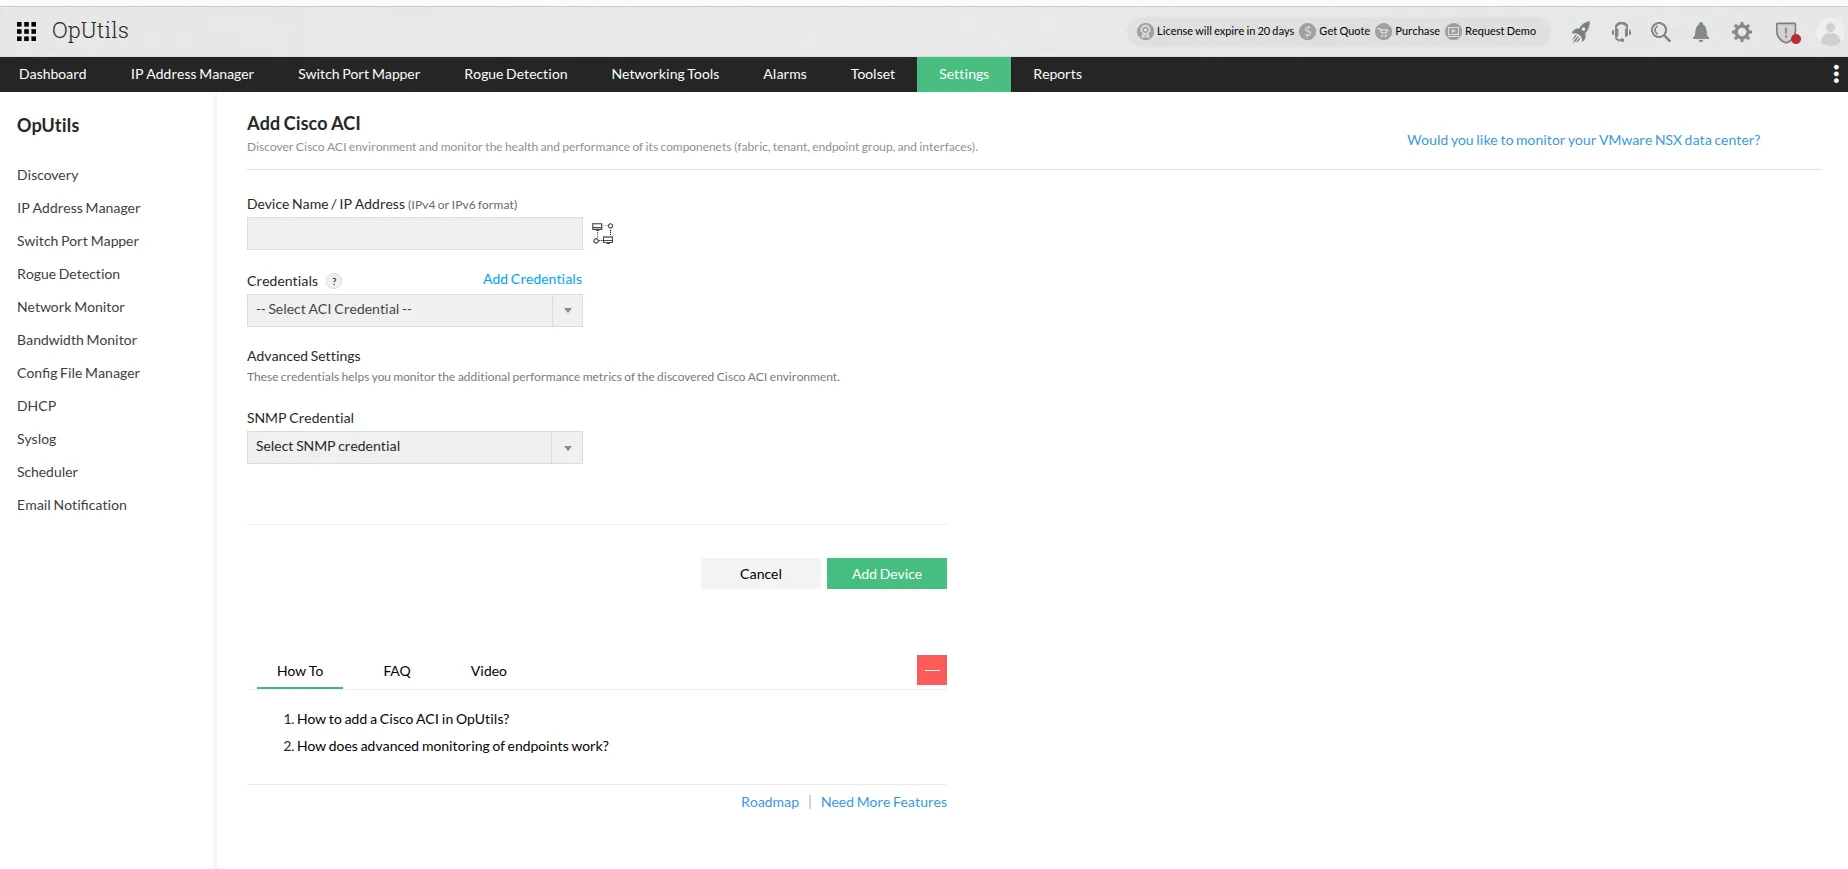Image resolution: width=1848 pixels, height=869 pixels.
Task: Switch to the How To tab
Action: 300,671
